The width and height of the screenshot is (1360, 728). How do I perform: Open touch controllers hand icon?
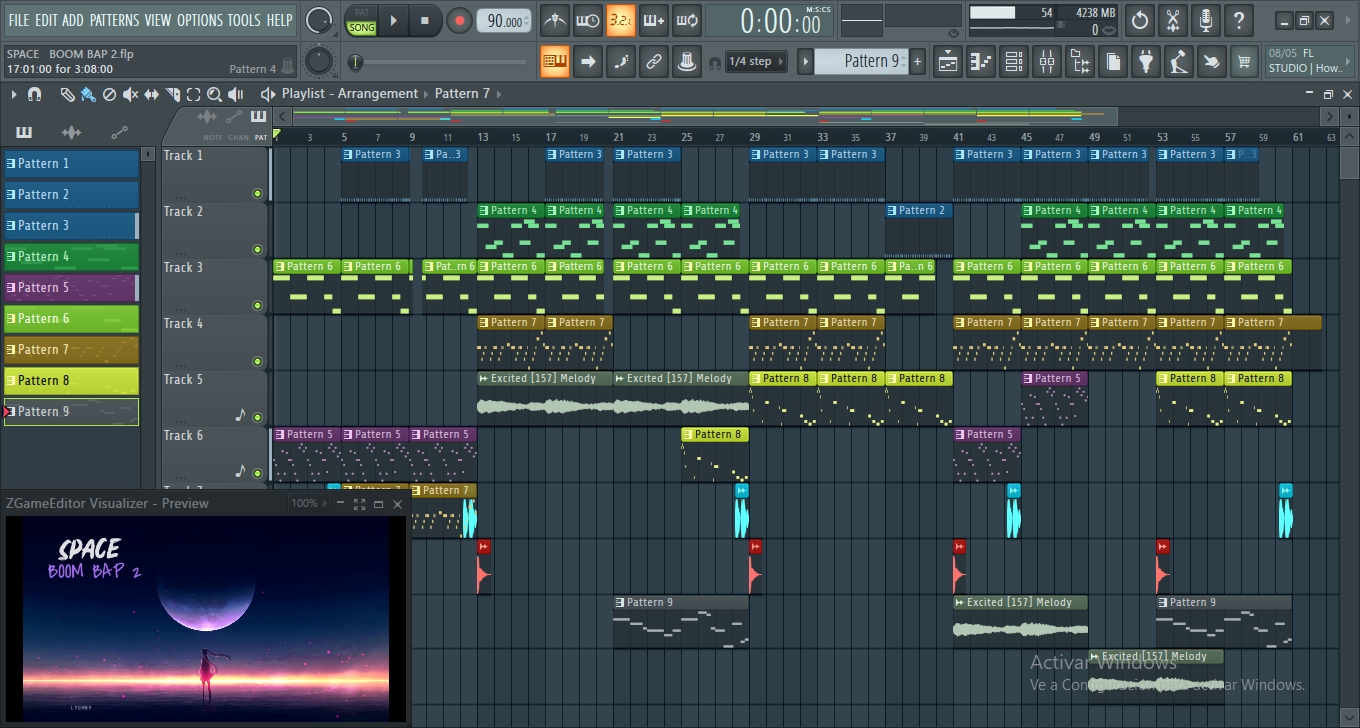tap(1212, 62)
